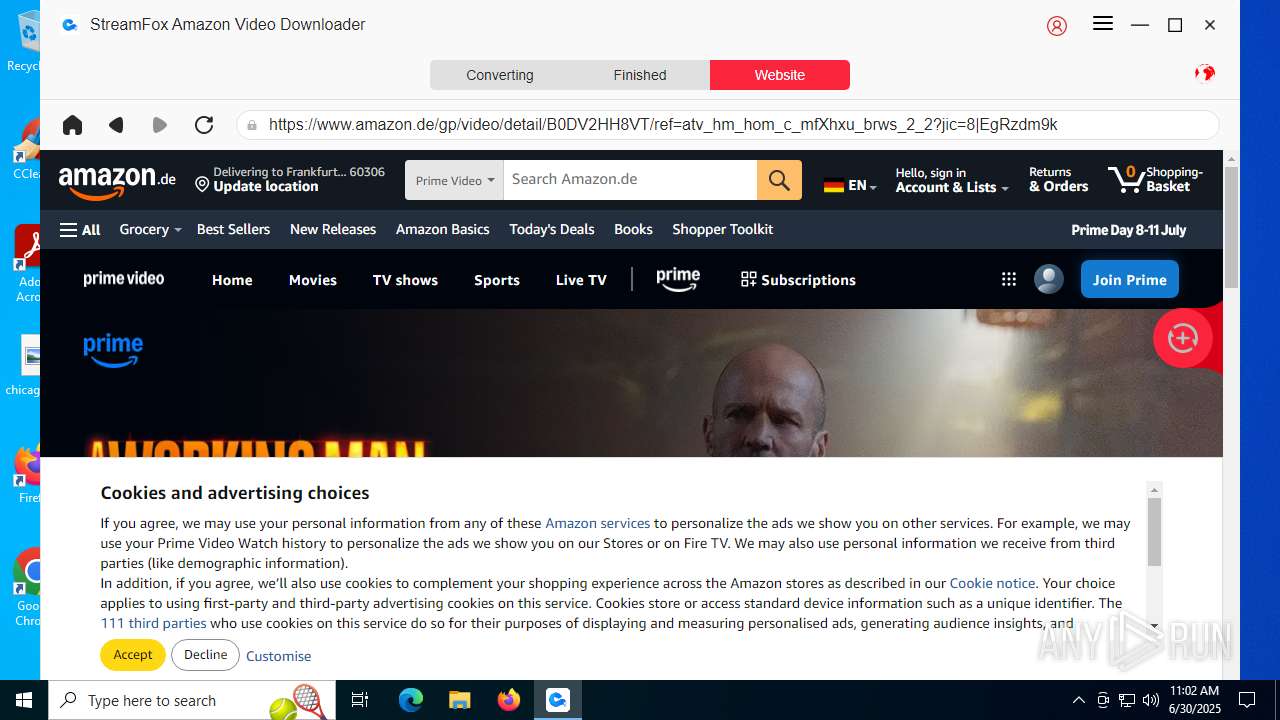This screenshot has width=1280, height=720.
Task: Click the page vertical scrollbar thumb
Action: (x=1231, y=227)
